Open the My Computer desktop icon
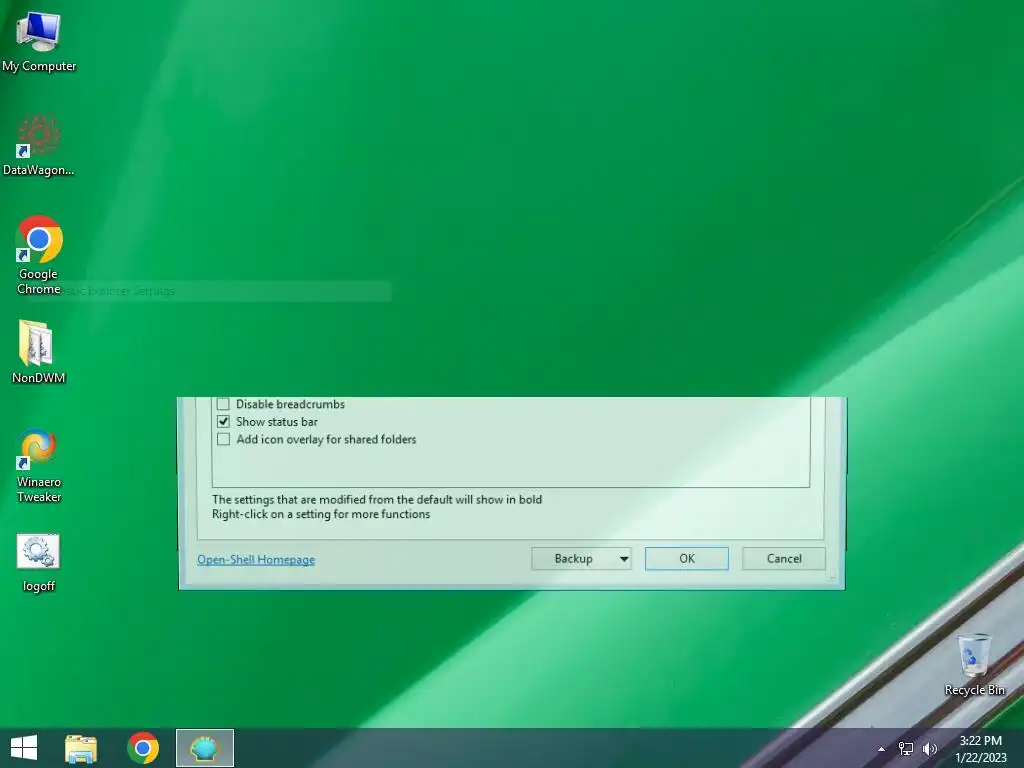Viewport: 1024px width, 768px height. (x=39, y=42)
